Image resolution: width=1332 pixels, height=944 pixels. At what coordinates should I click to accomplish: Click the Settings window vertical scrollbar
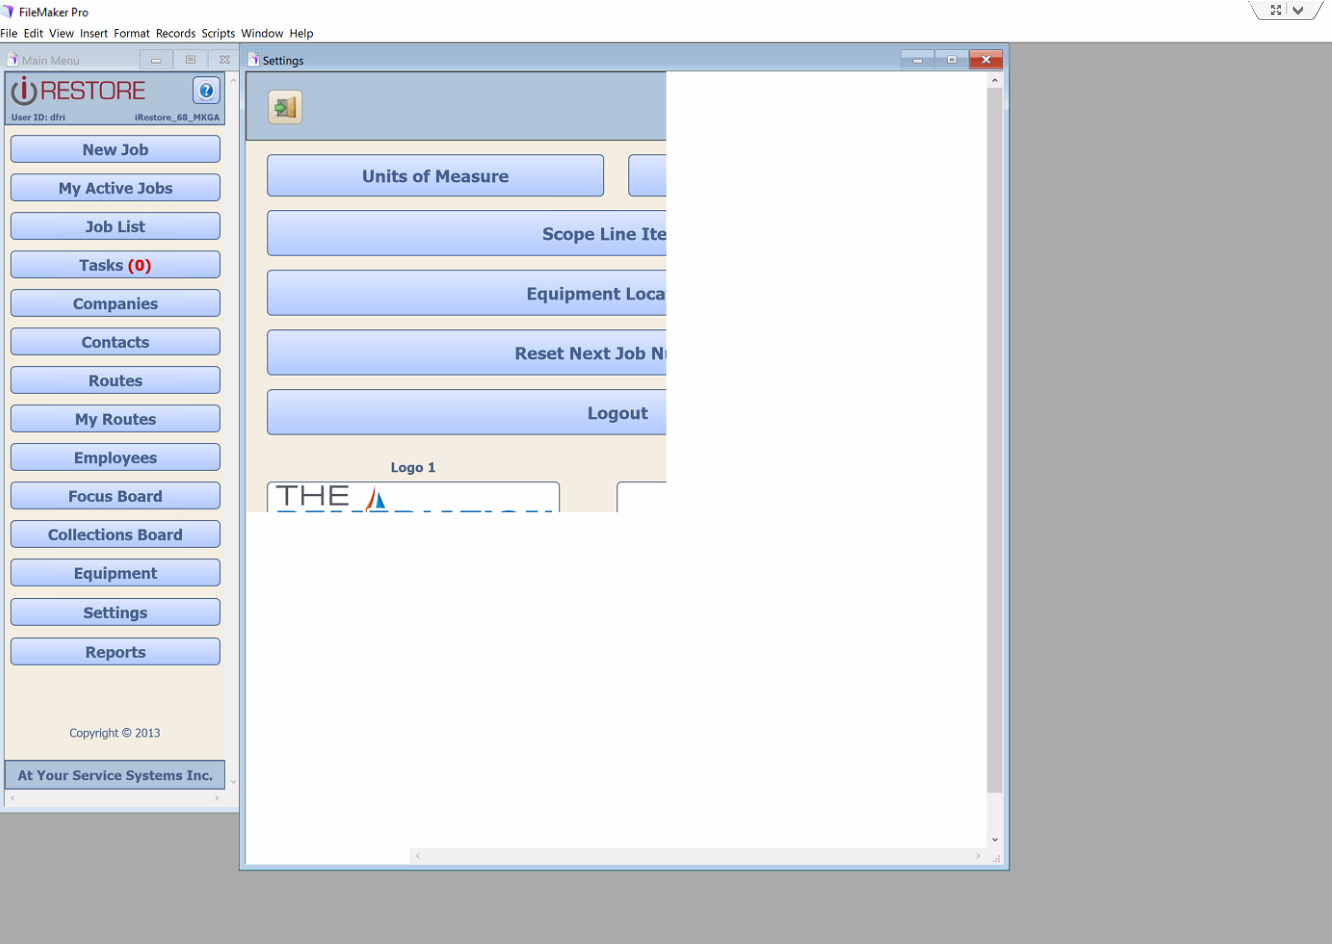994,440
